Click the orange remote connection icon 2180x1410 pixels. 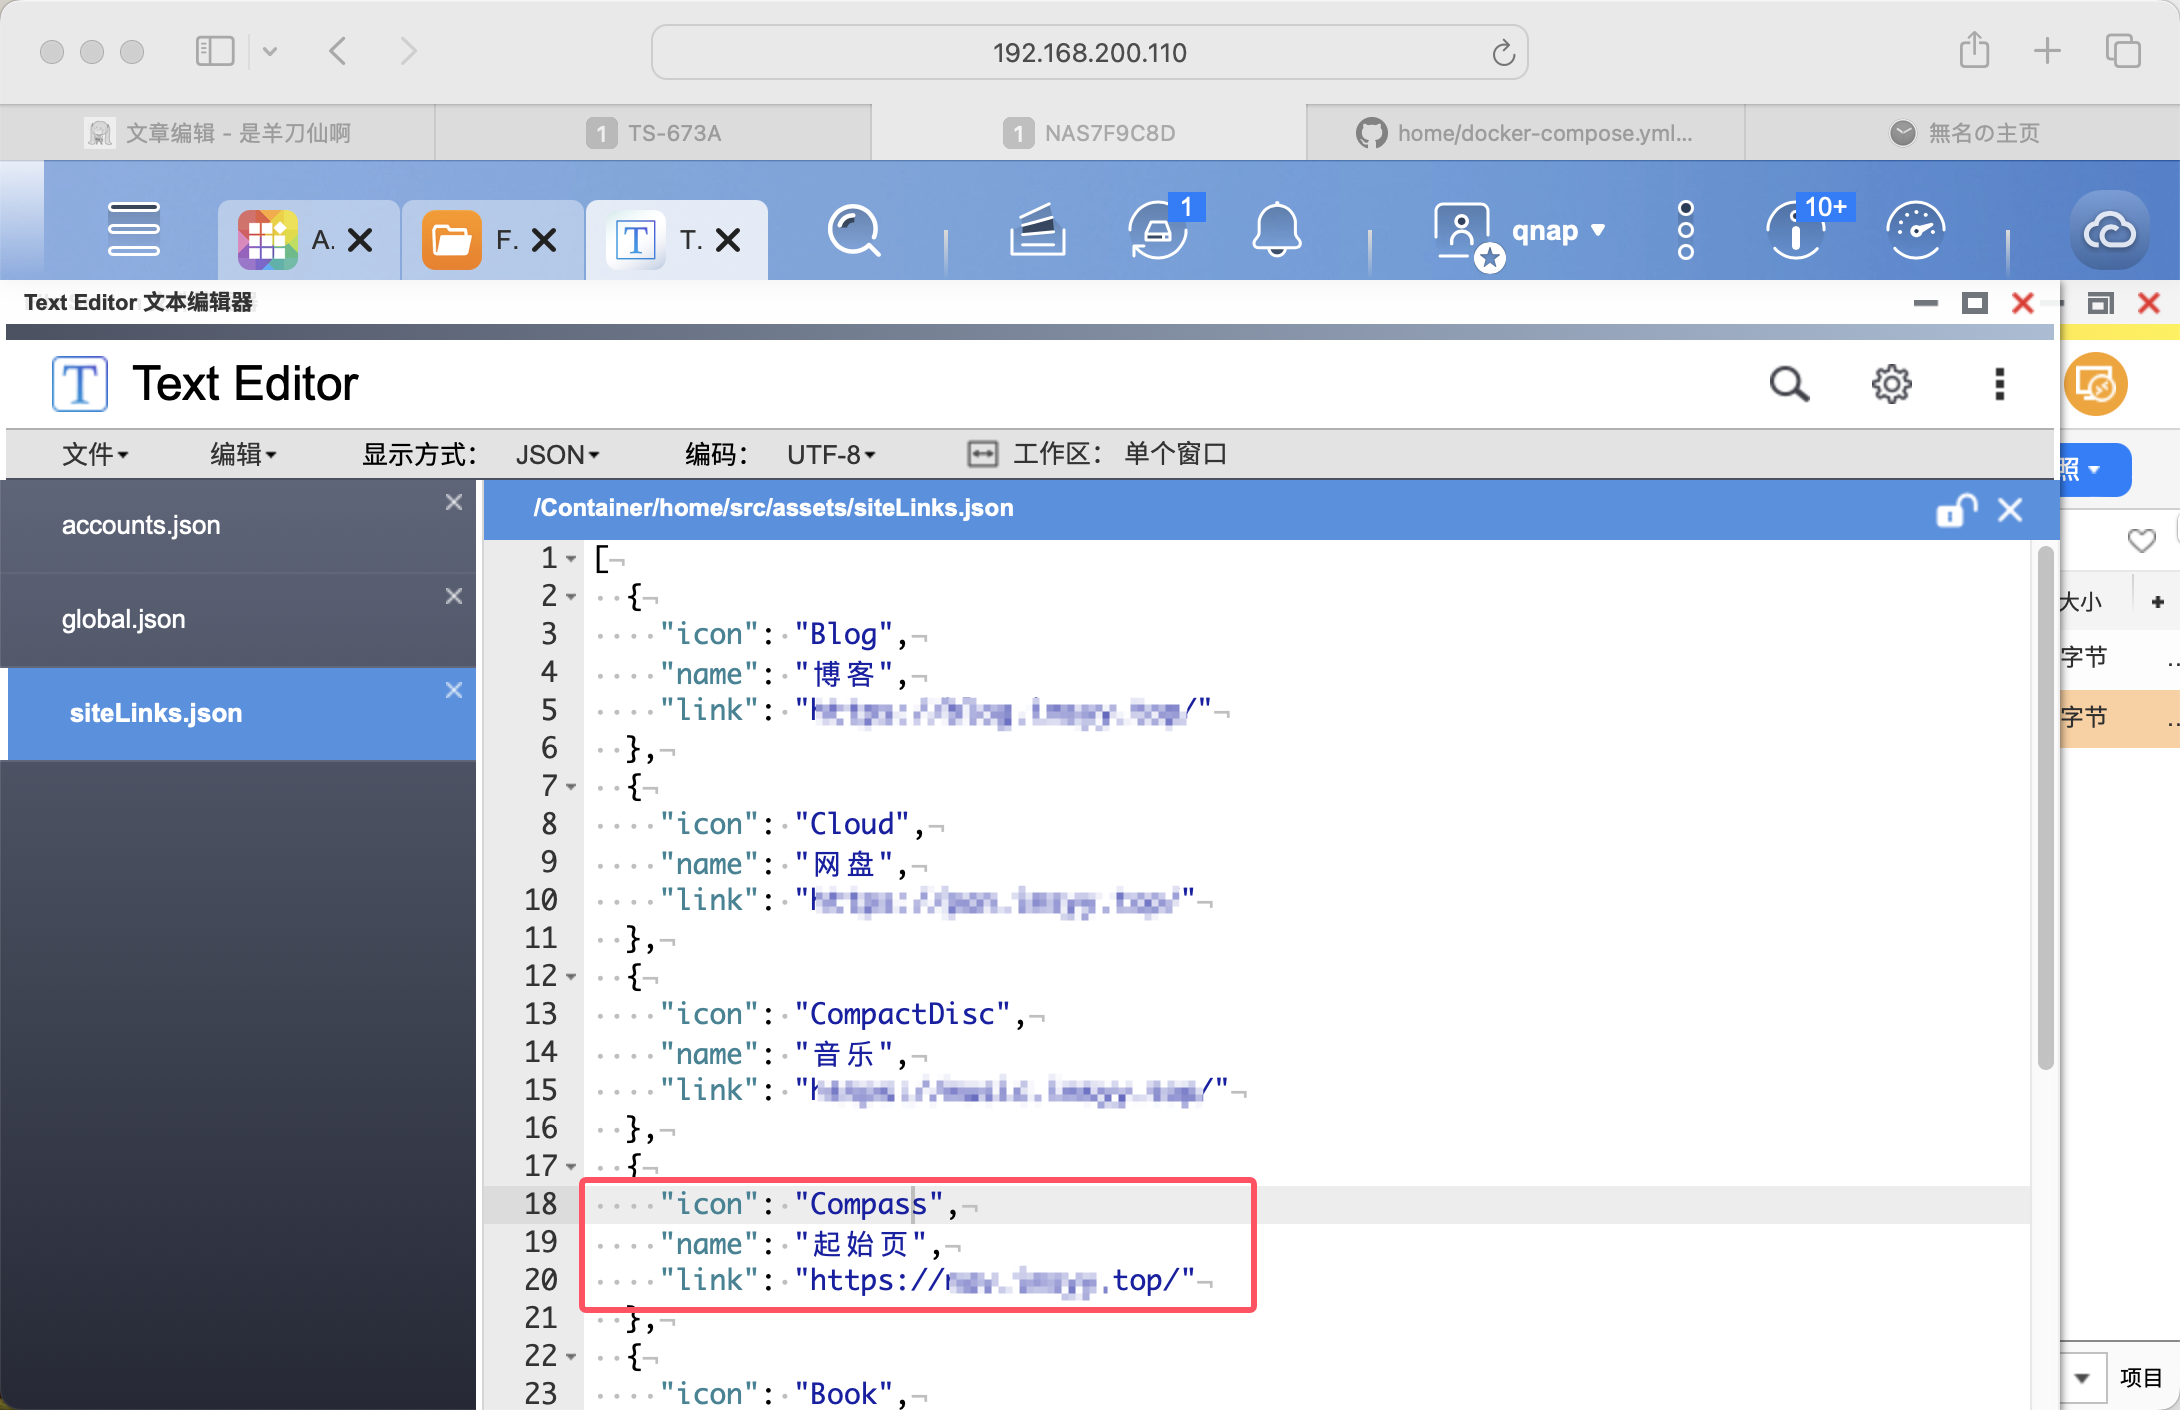click(x=2095, y=385)
